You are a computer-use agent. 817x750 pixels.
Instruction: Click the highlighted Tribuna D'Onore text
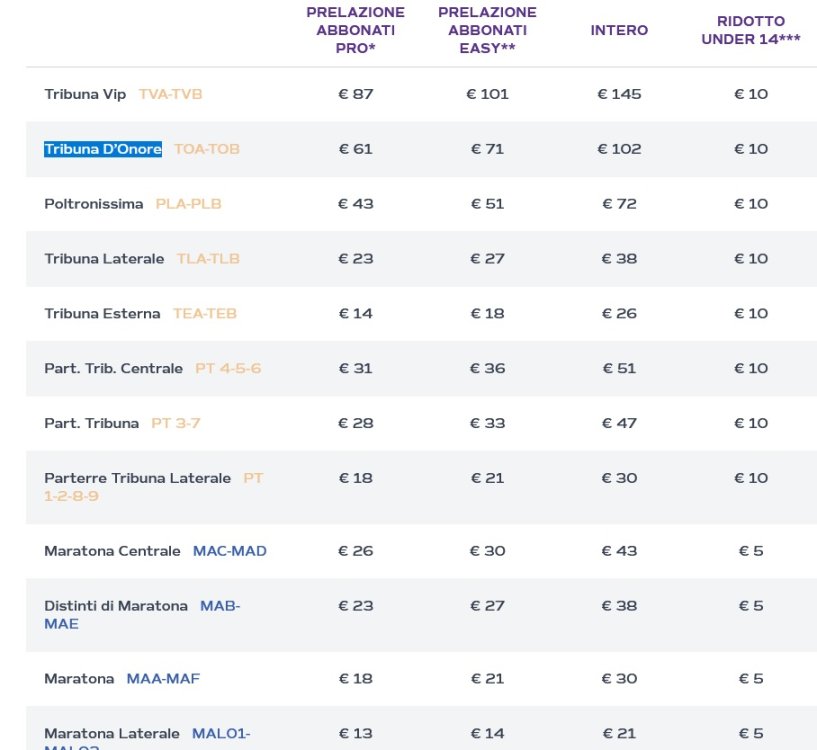pos(103,149)
